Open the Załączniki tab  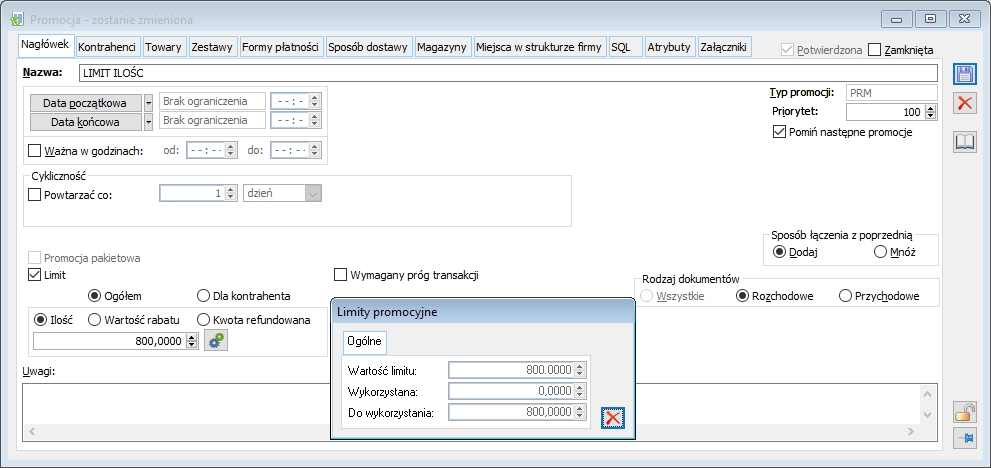[x=723, y=47]
